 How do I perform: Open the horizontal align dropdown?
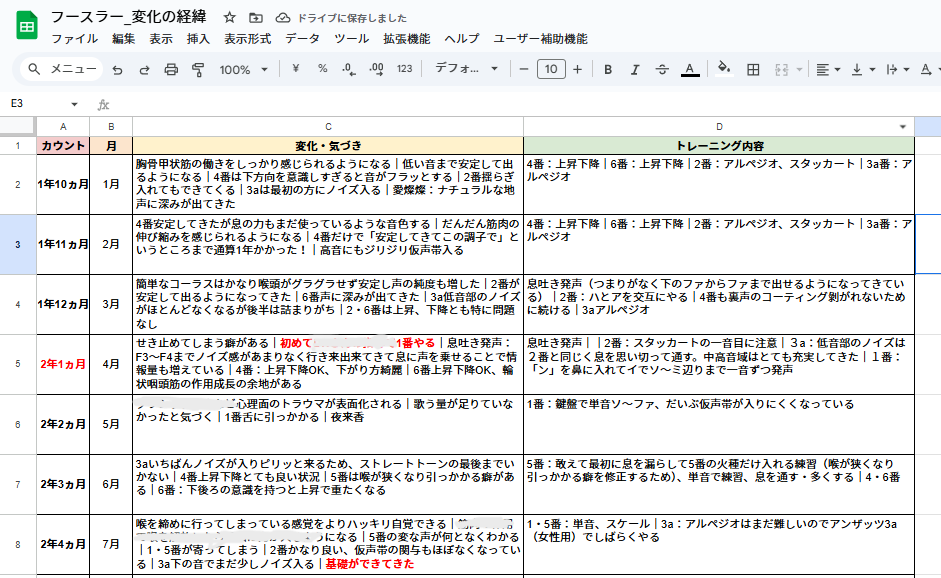coord(826,69)
